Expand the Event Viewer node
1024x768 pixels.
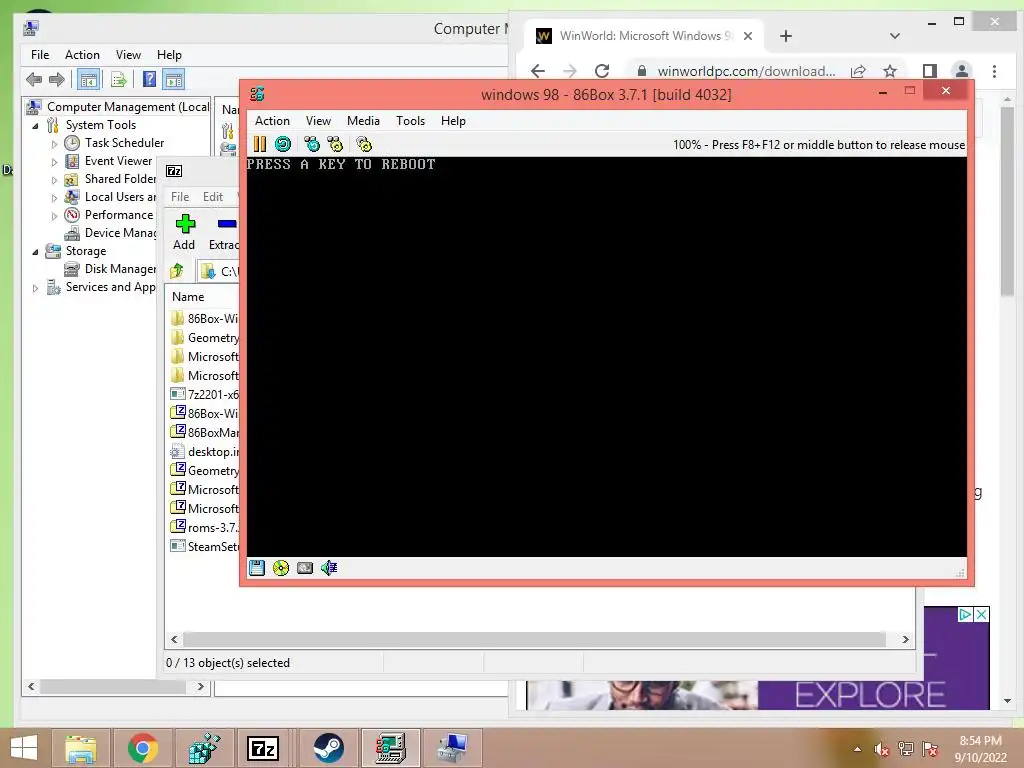[54, 161]
